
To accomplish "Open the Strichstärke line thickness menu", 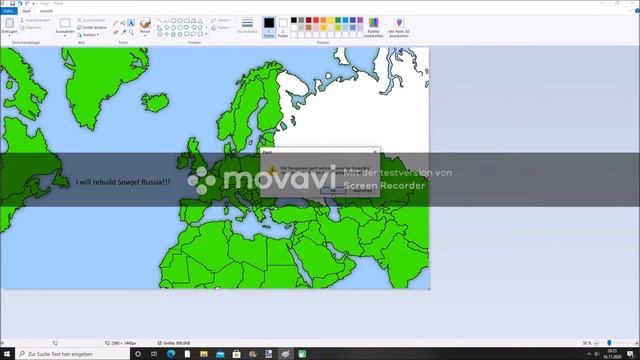I will pyautogui.click(x=247, y=26).
